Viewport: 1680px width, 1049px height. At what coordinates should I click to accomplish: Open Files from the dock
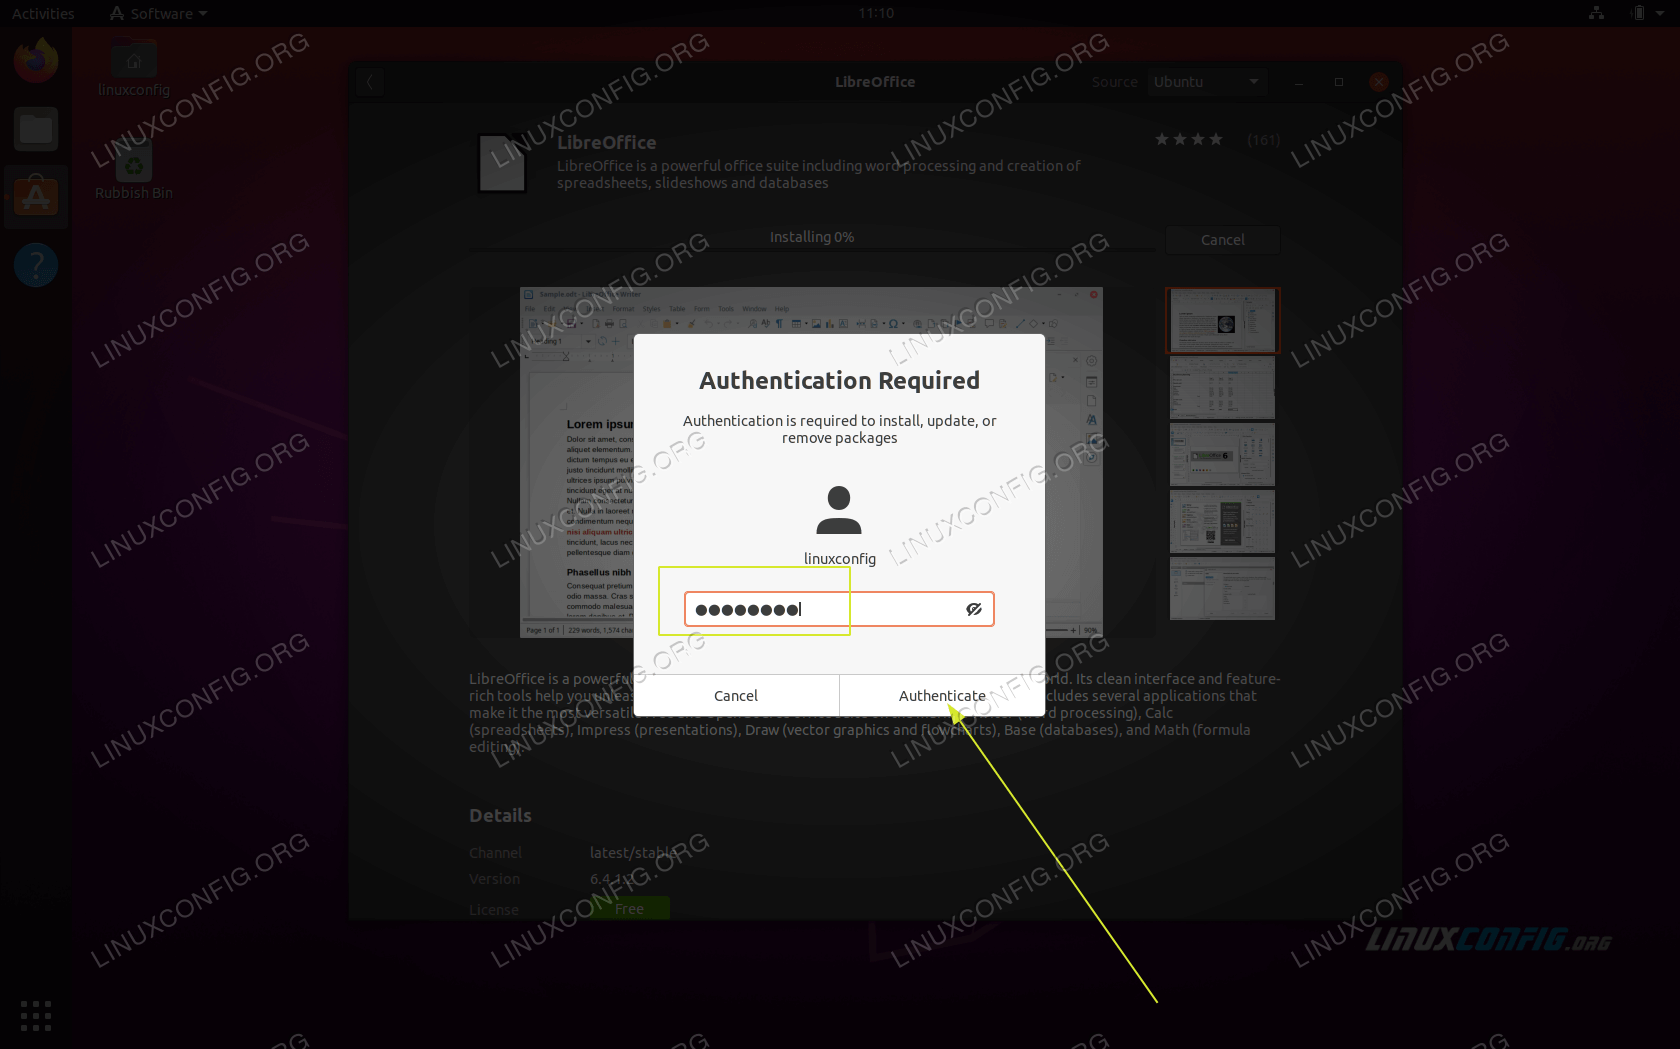click(x=36, y=129)
